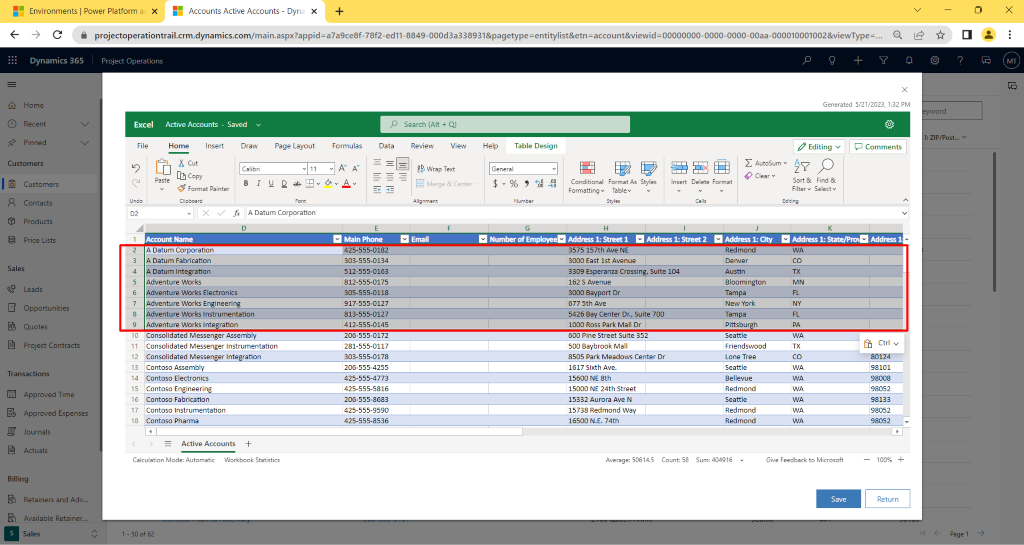Switch to the Page Layout tab
The width and height of the screenshot is (1024, 545).
point(294,146)
